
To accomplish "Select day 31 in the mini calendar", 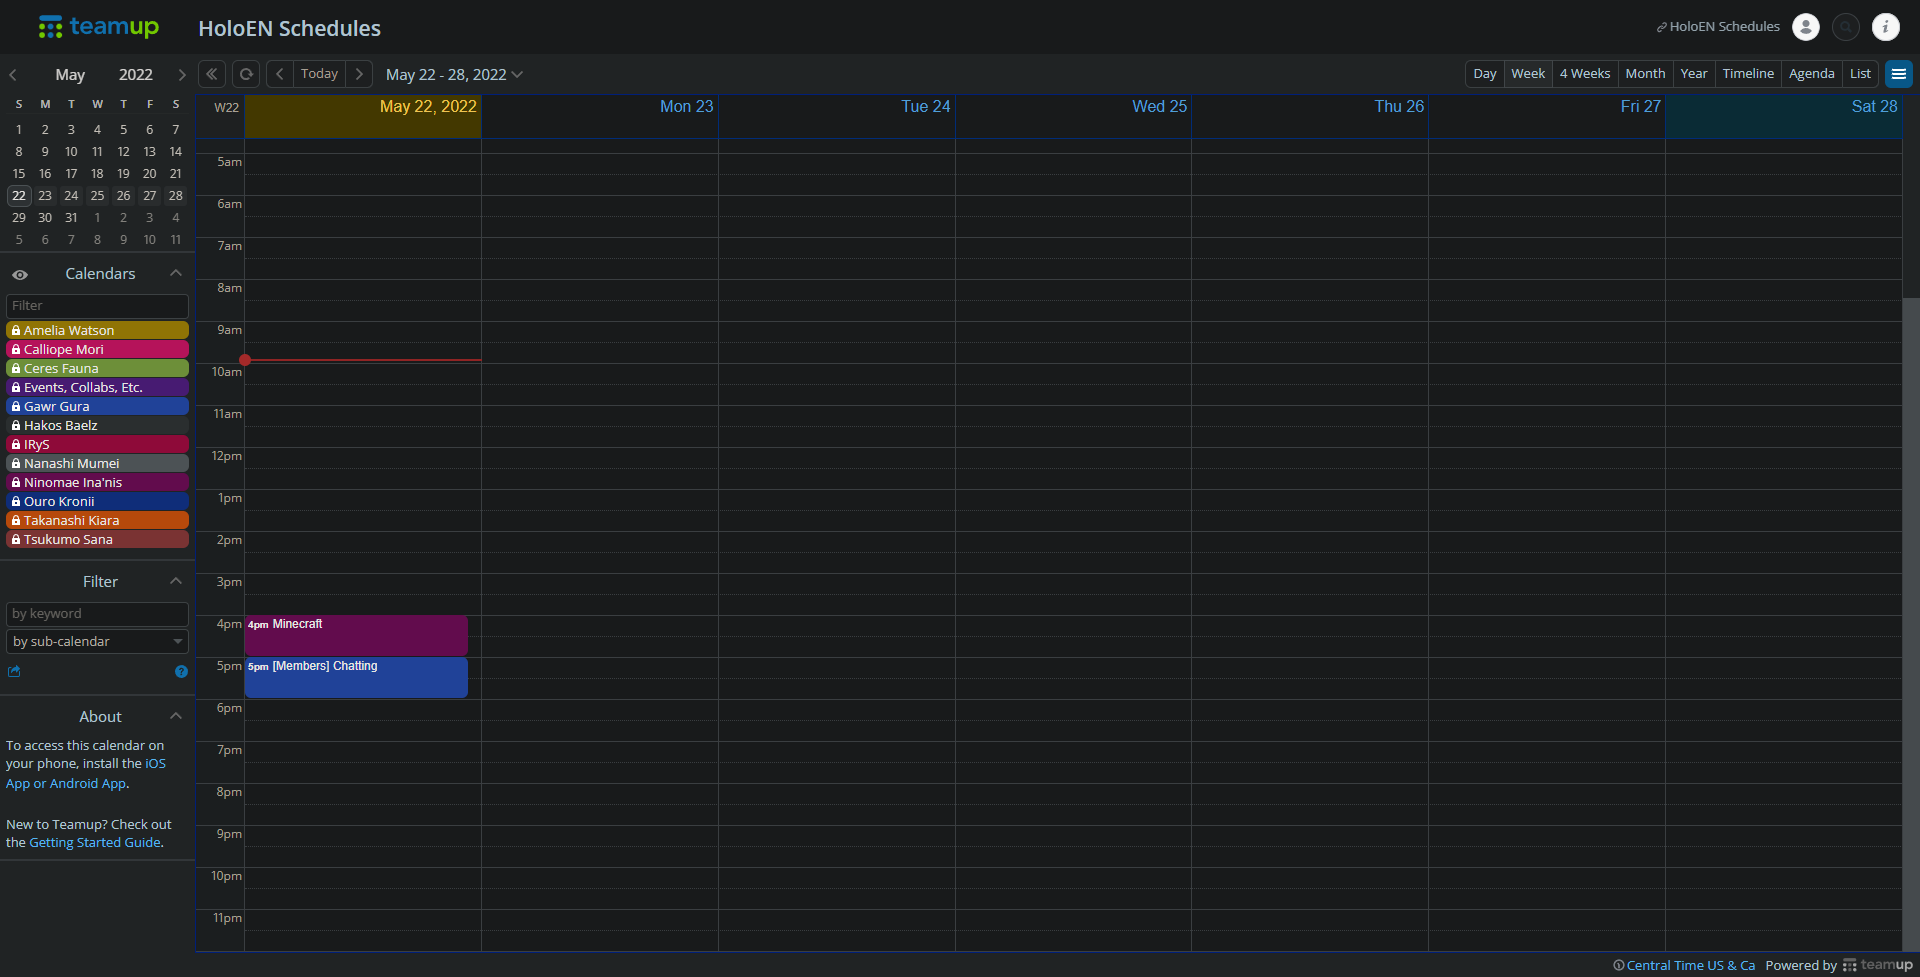I will [x=71, y=218].
